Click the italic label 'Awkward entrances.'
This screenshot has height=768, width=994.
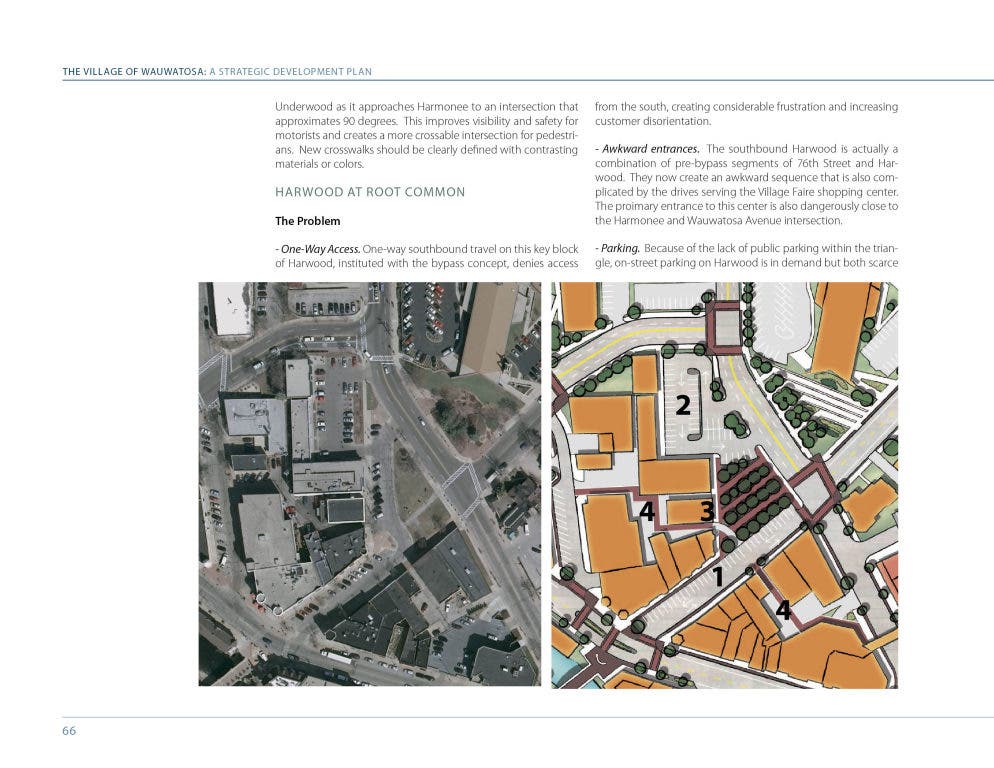[650, 149]
